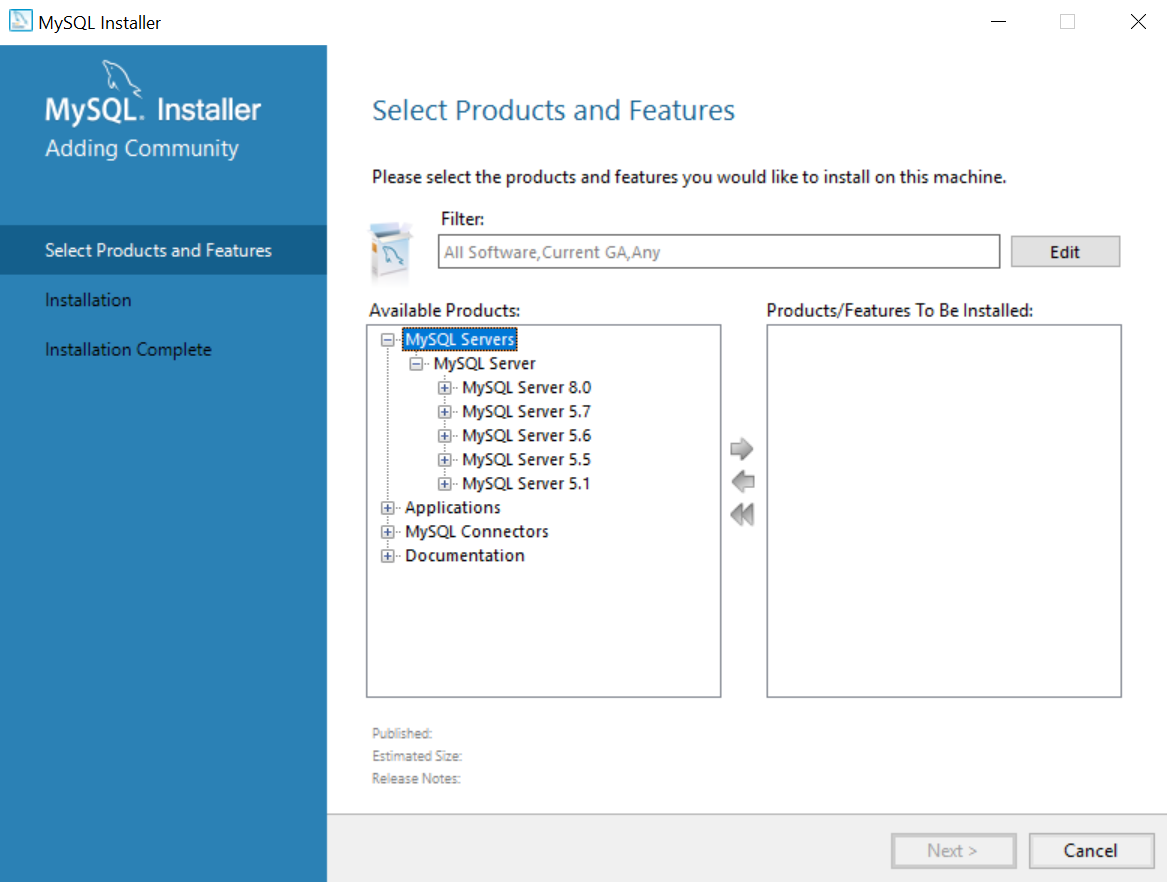
Task: Select MySQL Servers tree item
Action: pyautogui.click(x=460, y=339)
